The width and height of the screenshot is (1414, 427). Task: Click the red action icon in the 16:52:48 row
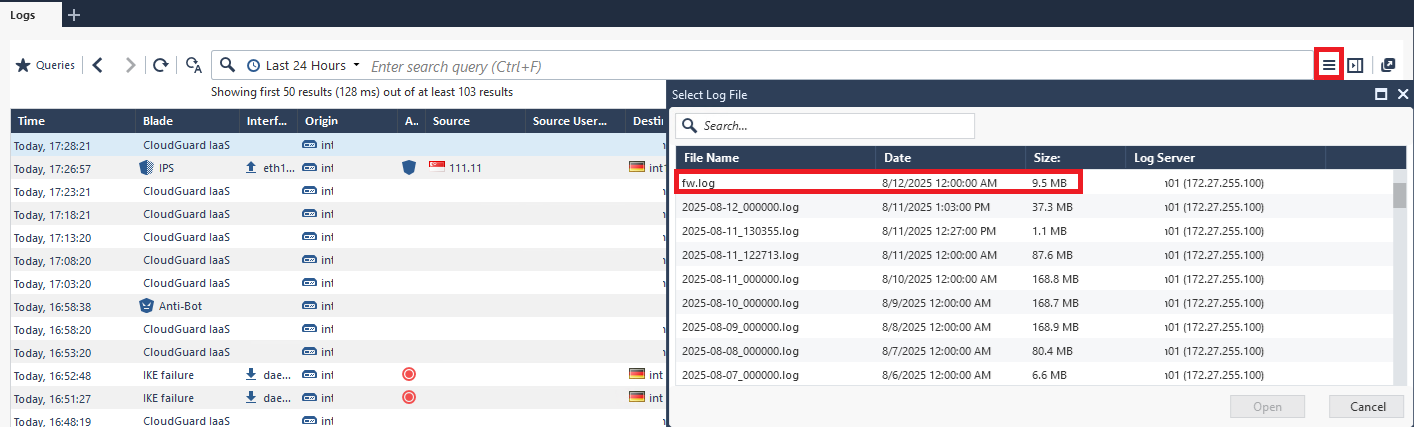coord(408,374)
